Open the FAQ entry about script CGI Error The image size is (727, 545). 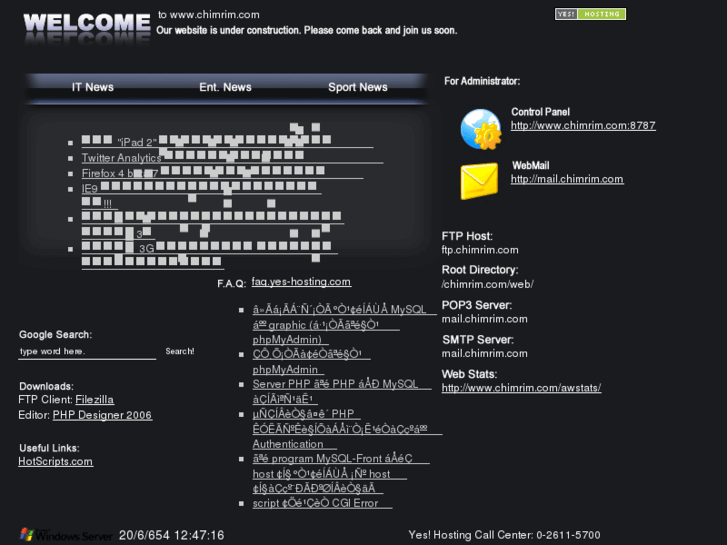[322, 503]
